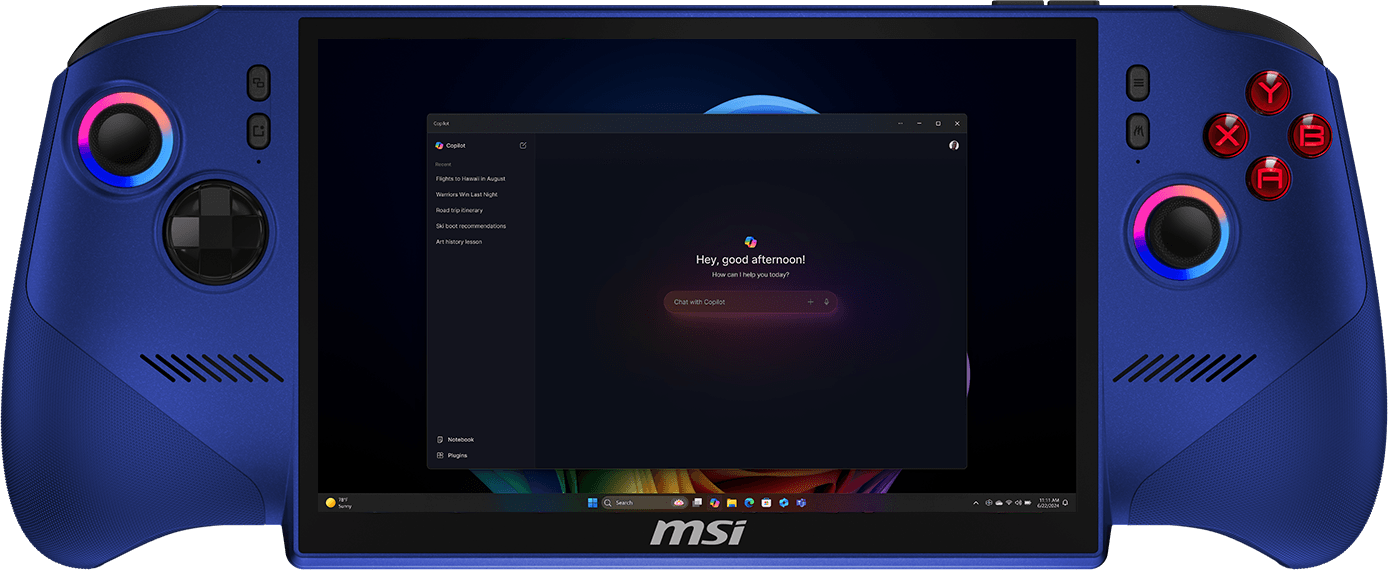Activate the microphone in the chat box
1388x570 pixels.
click(x=826, y=302)
